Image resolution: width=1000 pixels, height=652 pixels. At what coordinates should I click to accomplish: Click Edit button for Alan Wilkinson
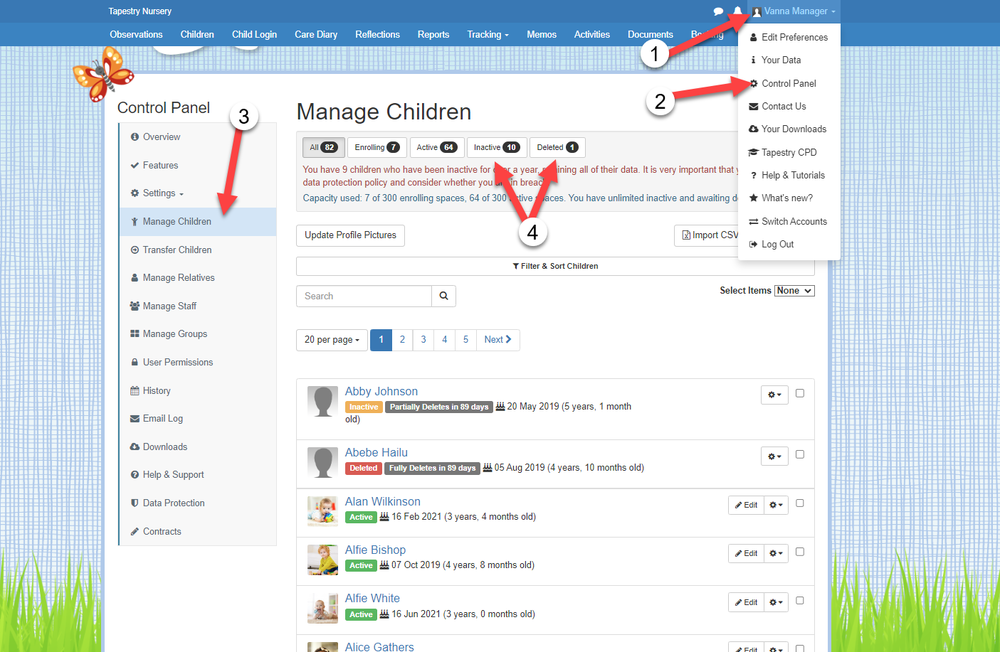[x=746, y=505]
